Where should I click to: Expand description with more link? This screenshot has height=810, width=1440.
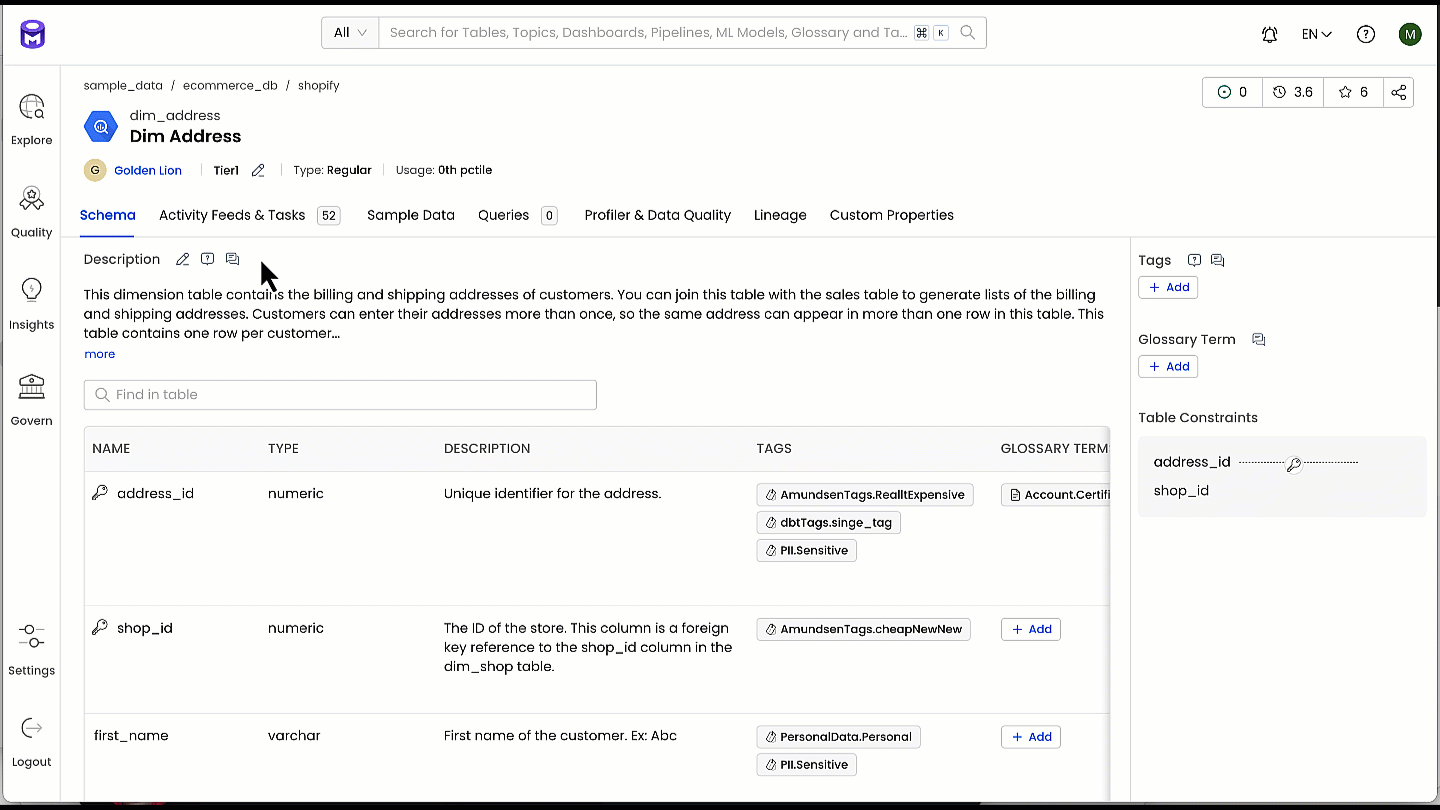point(99,354)
